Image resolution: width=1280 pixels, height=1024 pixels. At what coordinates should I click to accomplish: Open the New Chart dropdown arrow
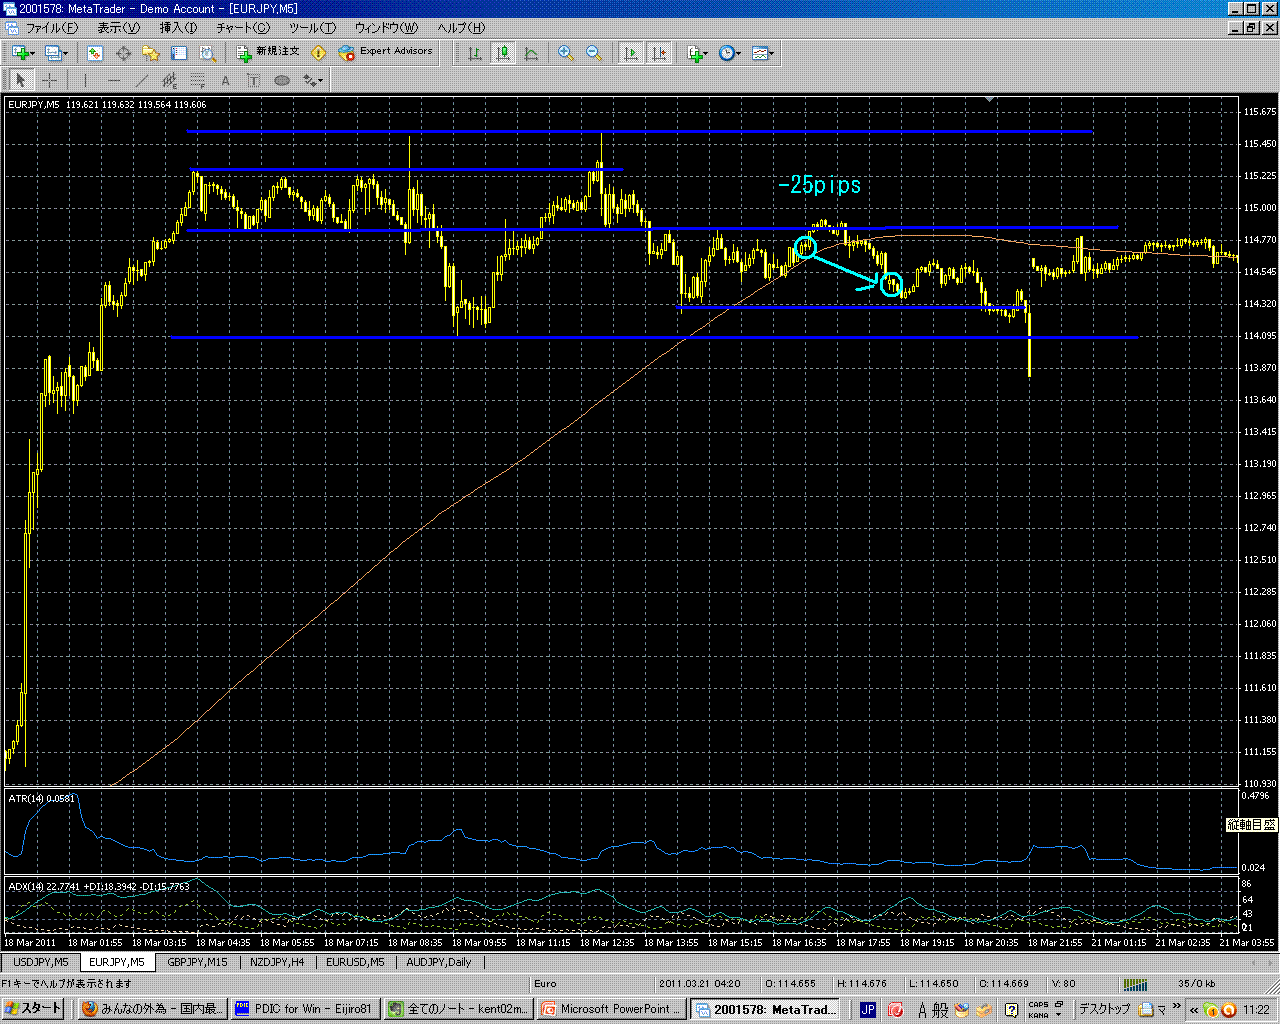click(x=33, y=53)
